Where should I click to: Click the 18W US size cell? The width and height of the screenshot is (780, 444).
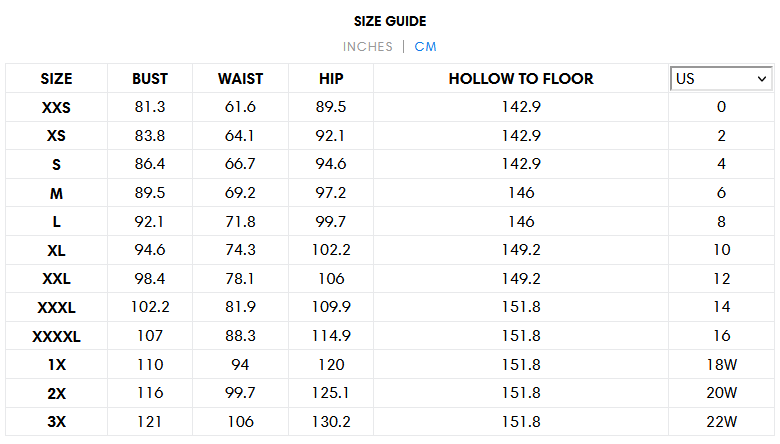[x=721, y=364]
